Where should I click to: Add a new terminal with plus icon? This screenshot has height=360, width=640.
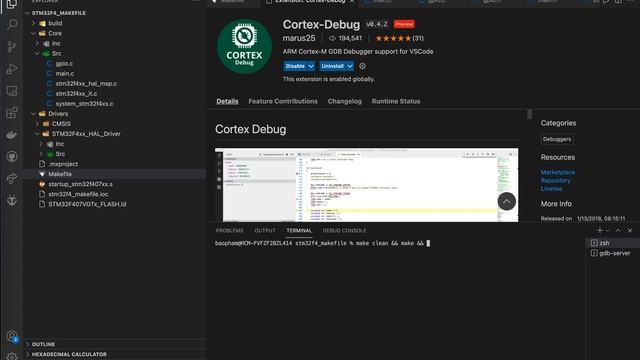599,231
